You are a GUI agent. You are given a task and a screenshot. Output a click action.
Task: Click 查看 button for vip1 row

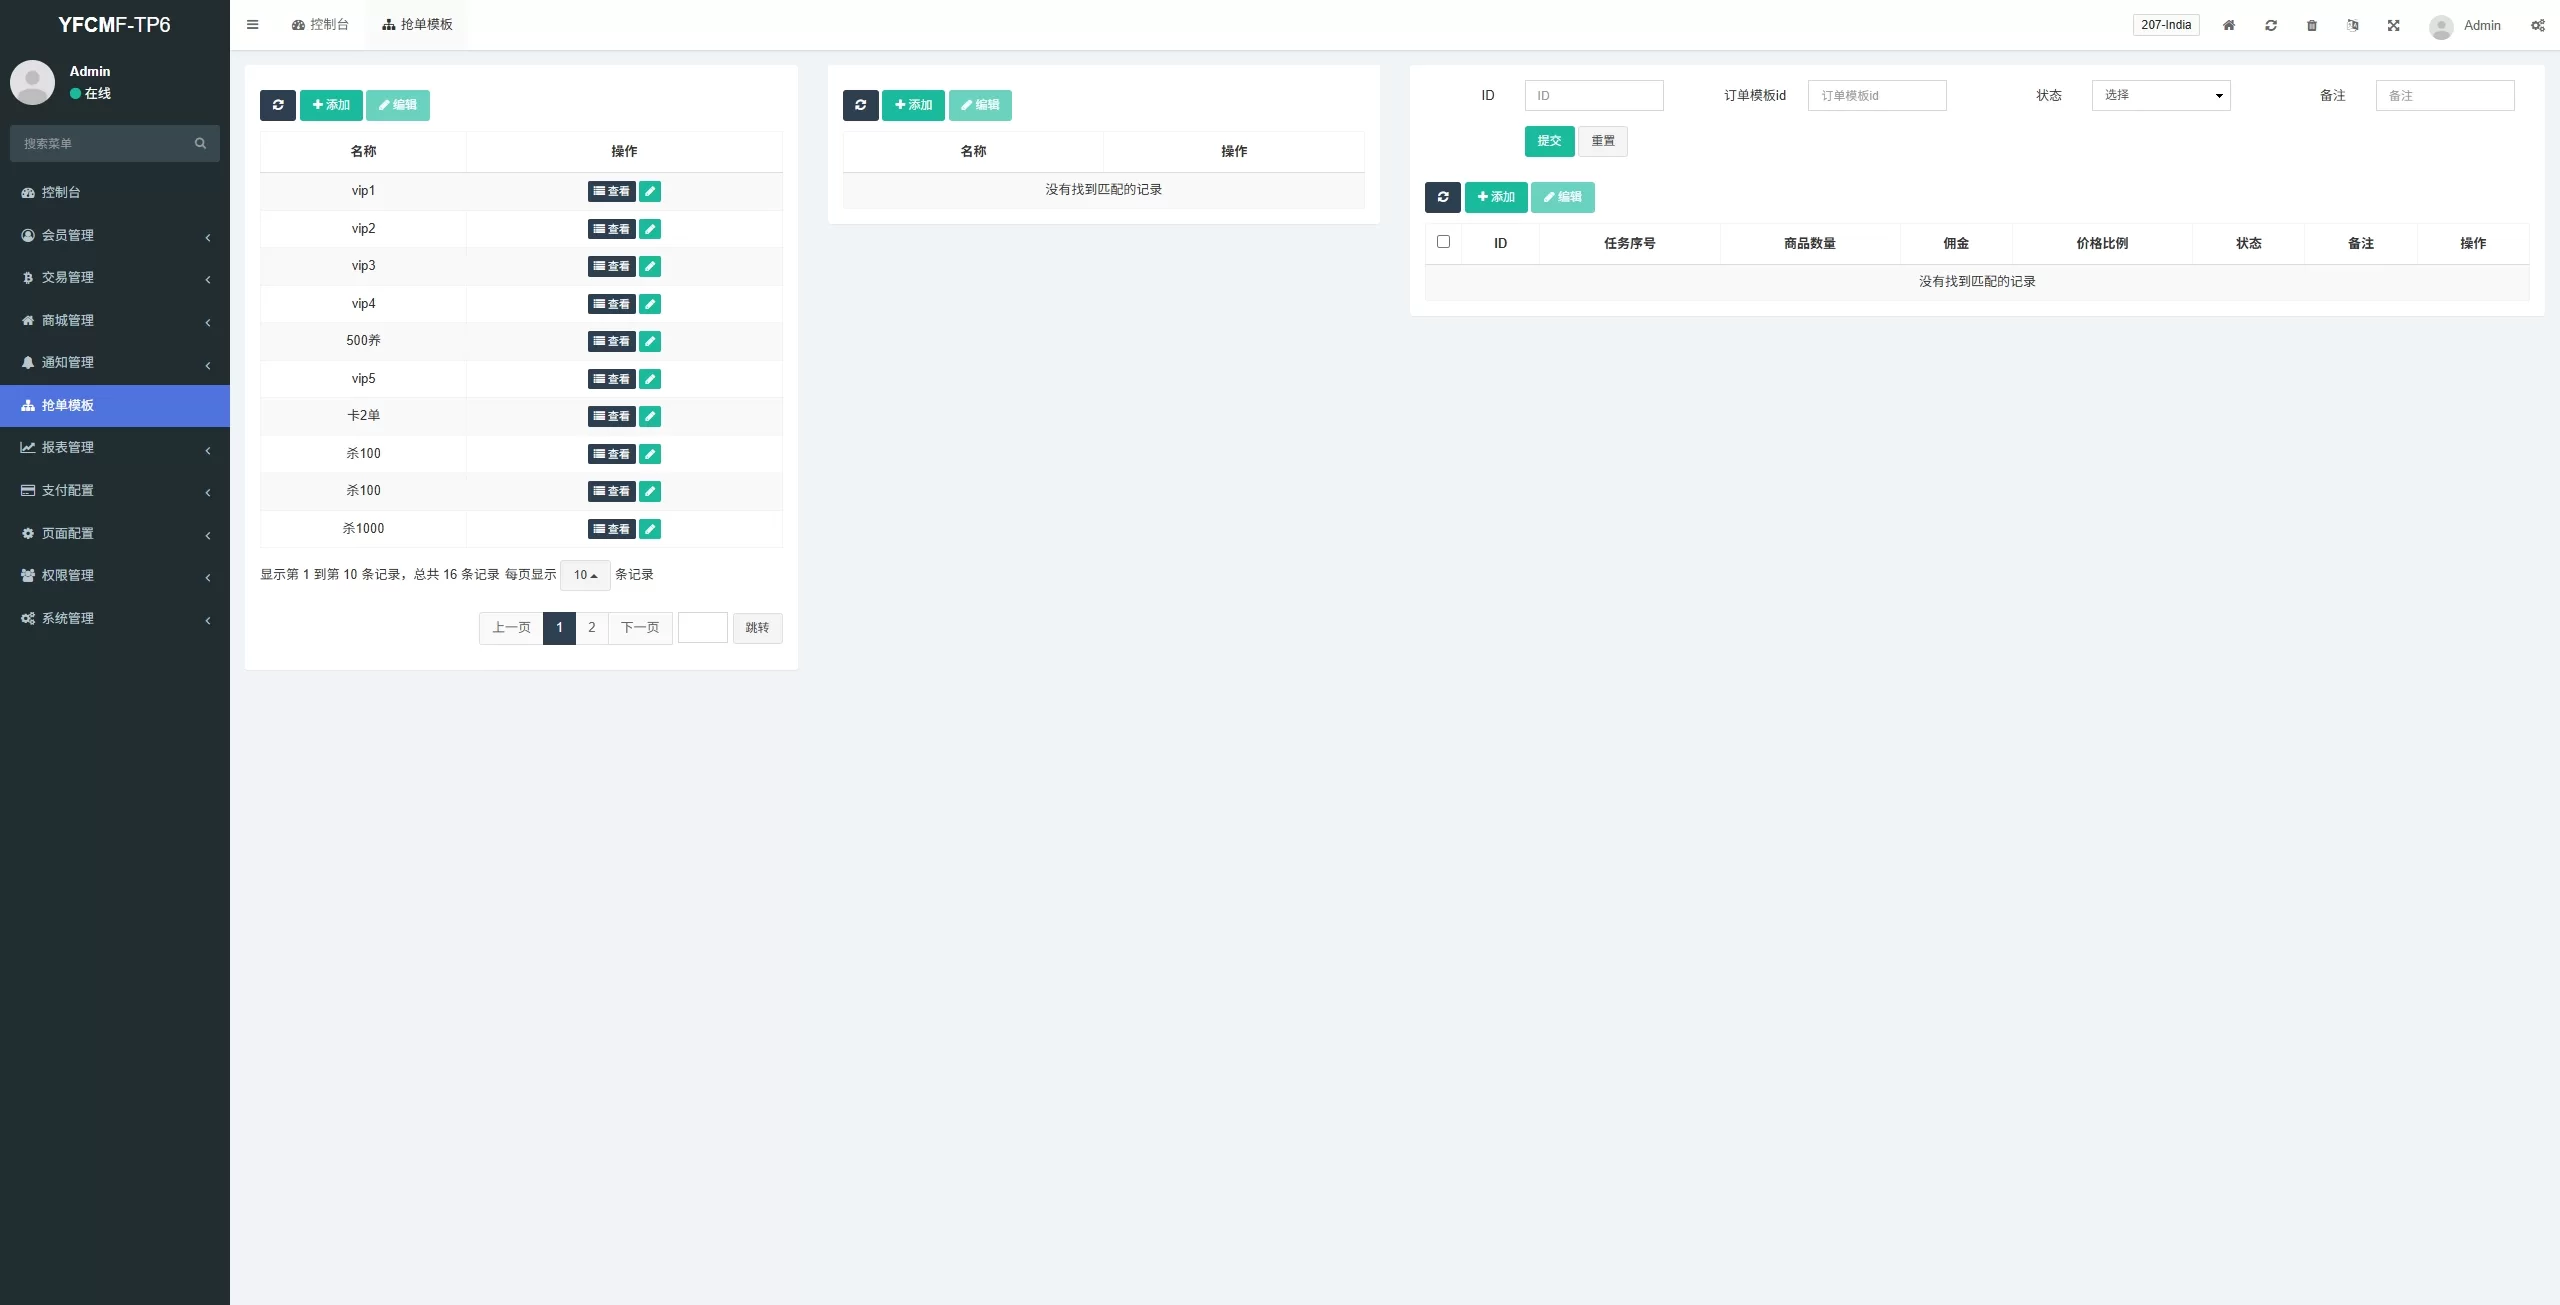pyautogui.click(x=611, y=191)
